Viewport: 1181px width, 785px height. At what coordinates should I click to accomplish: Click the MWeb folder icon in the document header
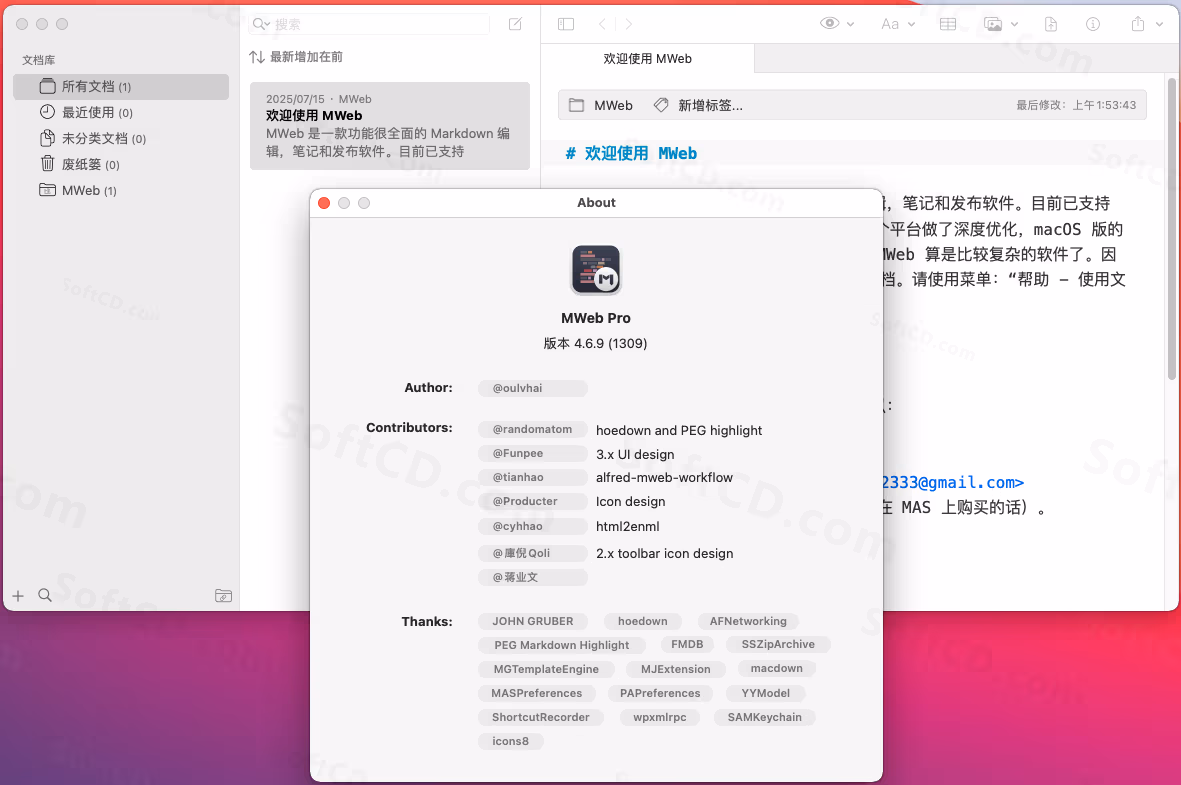click(x=576, y=105)
